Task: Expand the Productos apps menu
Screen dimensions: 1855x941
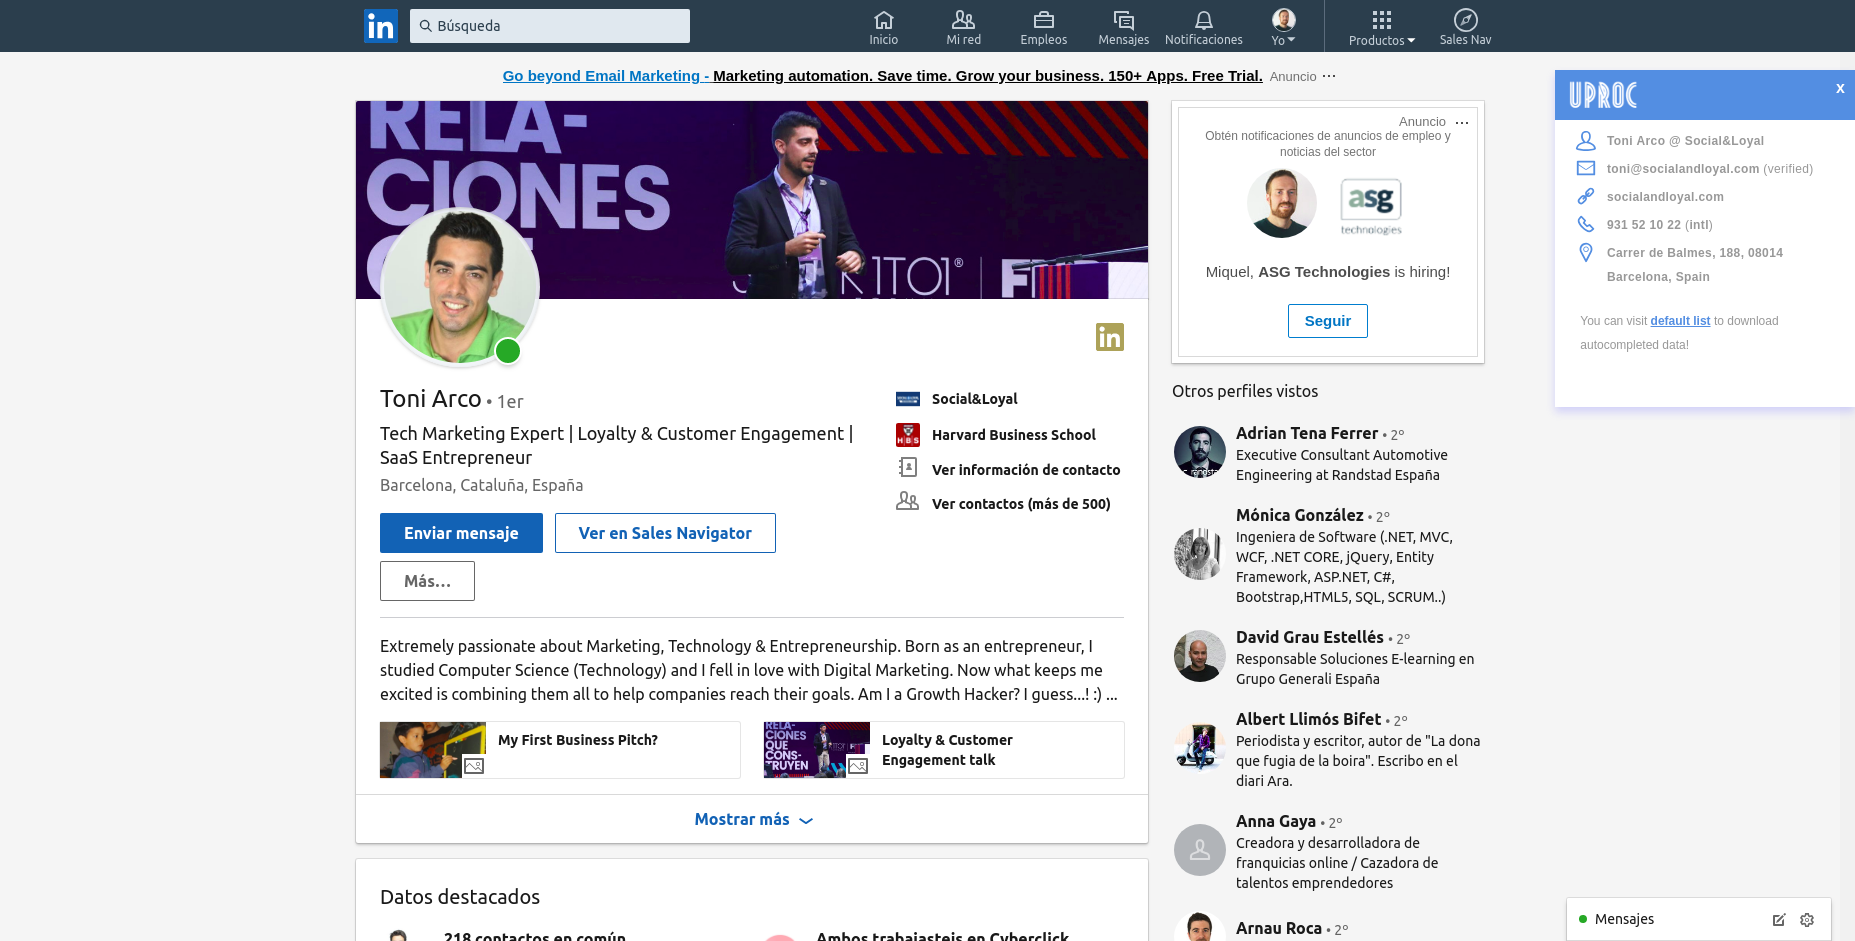Action: point(1382,28)
